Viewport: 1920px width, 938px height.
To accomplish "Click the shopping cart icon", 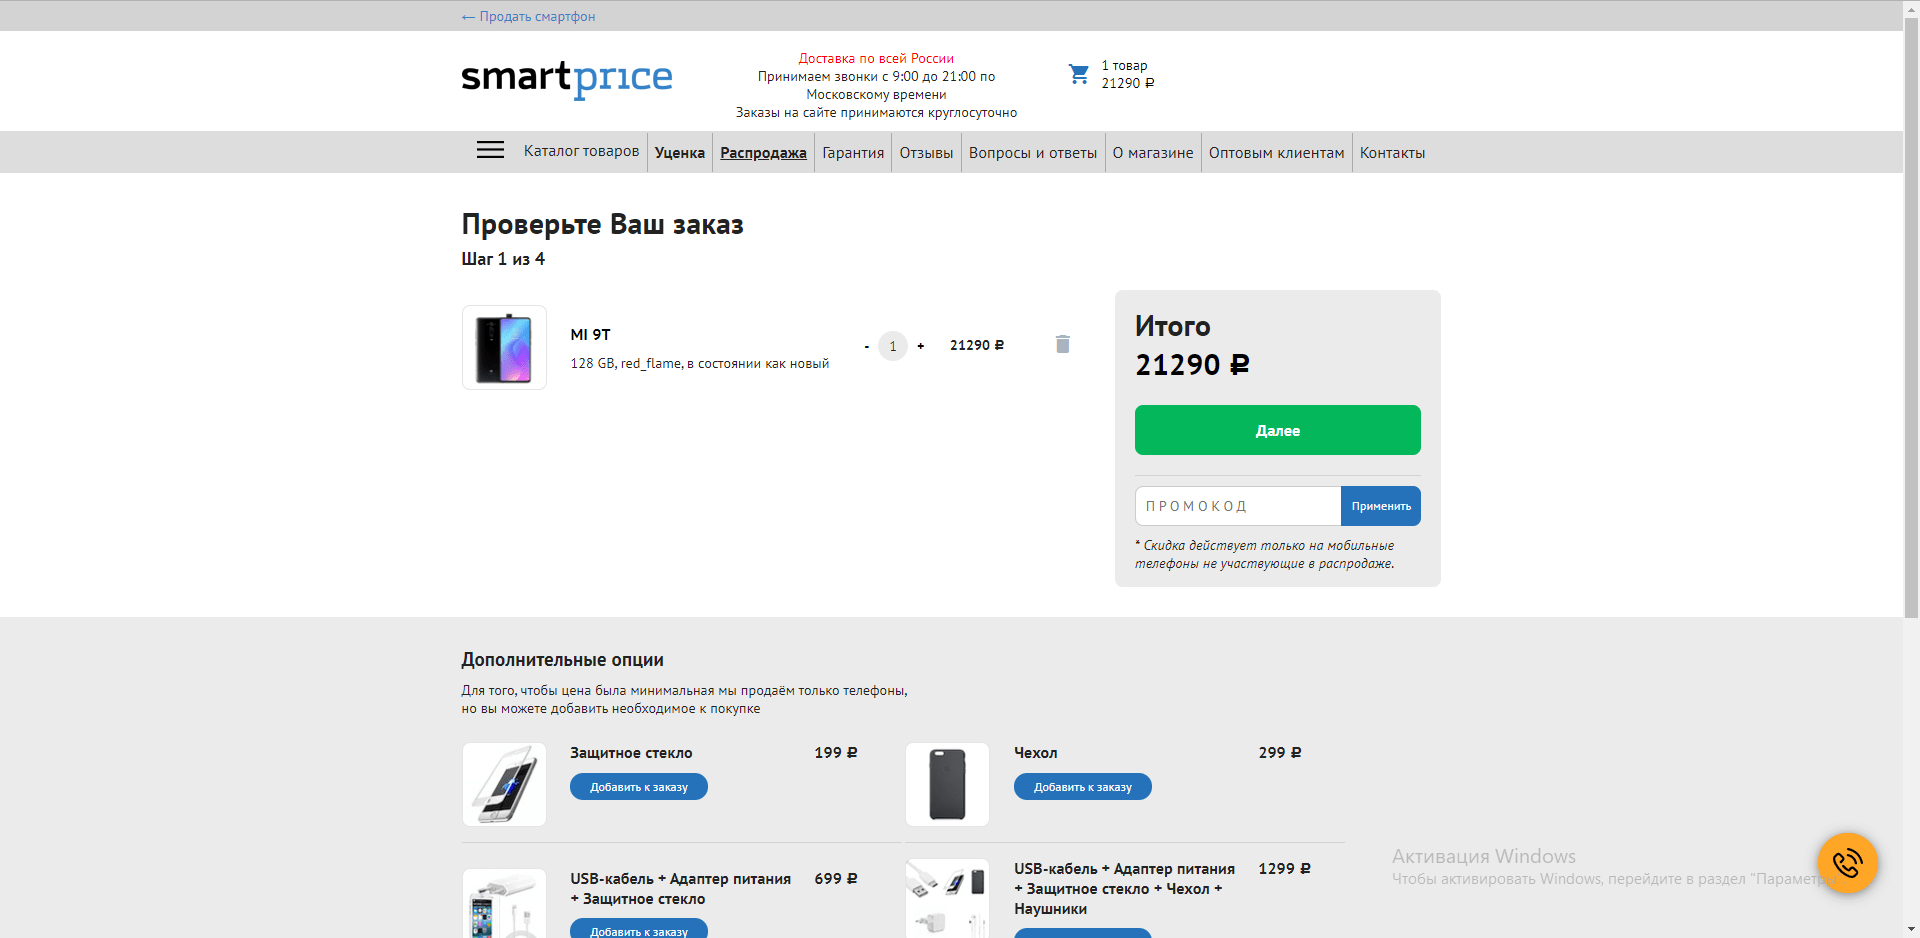I will click(1079, 74).
